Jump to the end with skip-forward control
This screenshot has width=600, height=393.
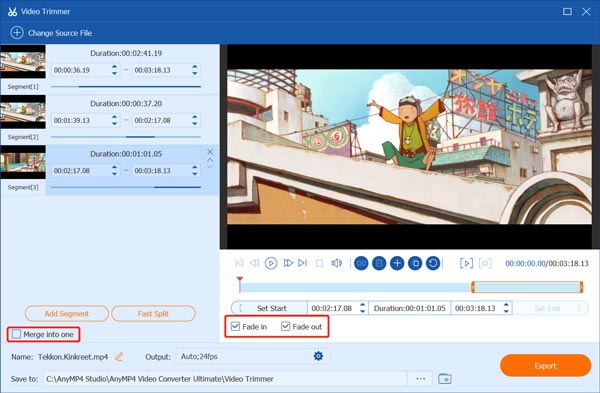pos(302,263)
